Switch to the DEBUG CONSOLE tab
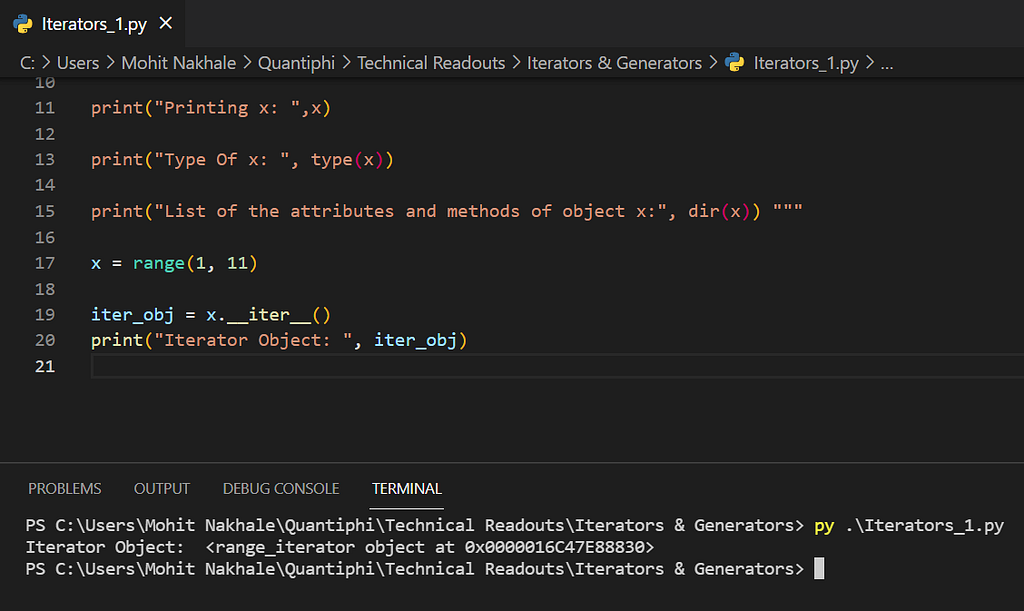The height and width of the screenshot is (611, 1024). click(281, 488)
